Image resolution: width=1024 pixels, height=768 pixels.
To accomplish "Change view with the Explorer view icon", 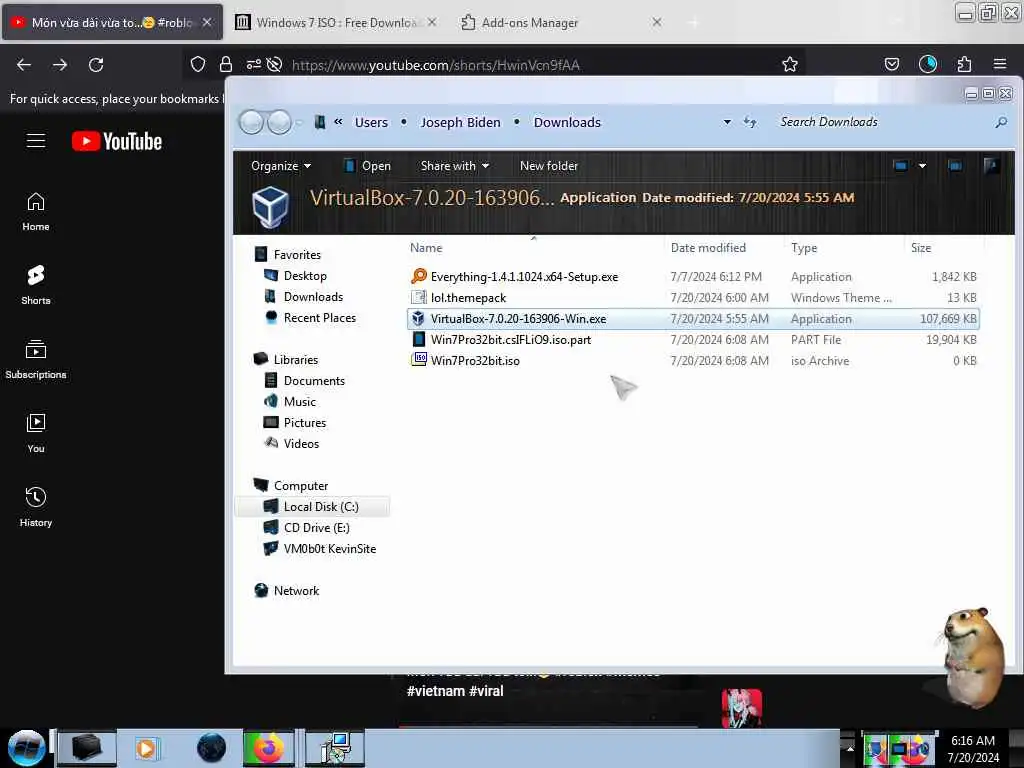I will click(900, 166).
